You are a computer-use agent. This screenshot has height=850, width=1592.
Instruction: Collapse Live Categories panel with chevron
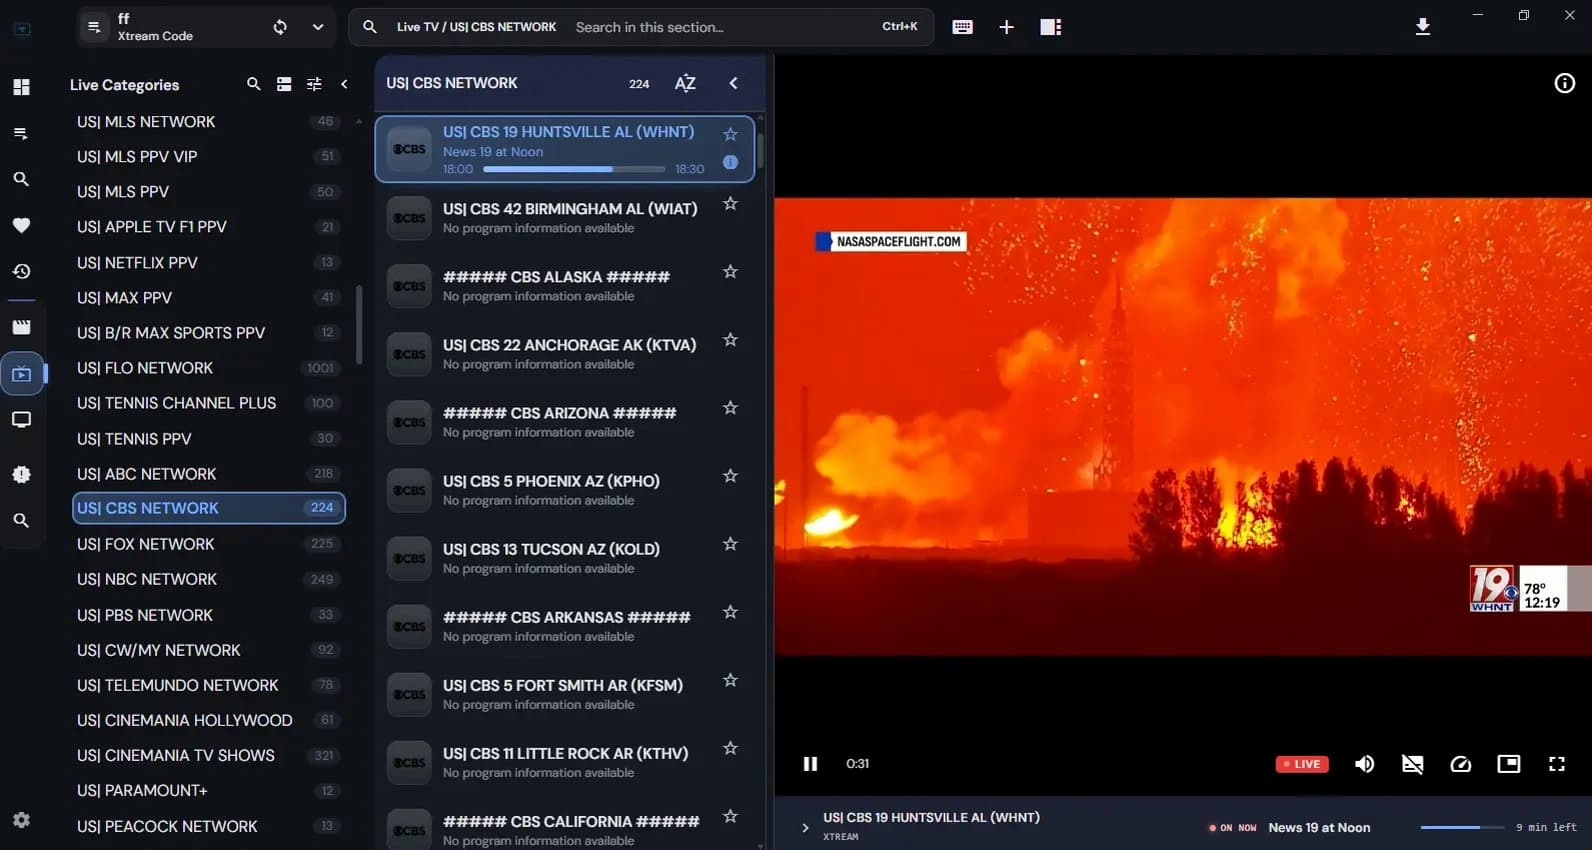coord(344,84)
